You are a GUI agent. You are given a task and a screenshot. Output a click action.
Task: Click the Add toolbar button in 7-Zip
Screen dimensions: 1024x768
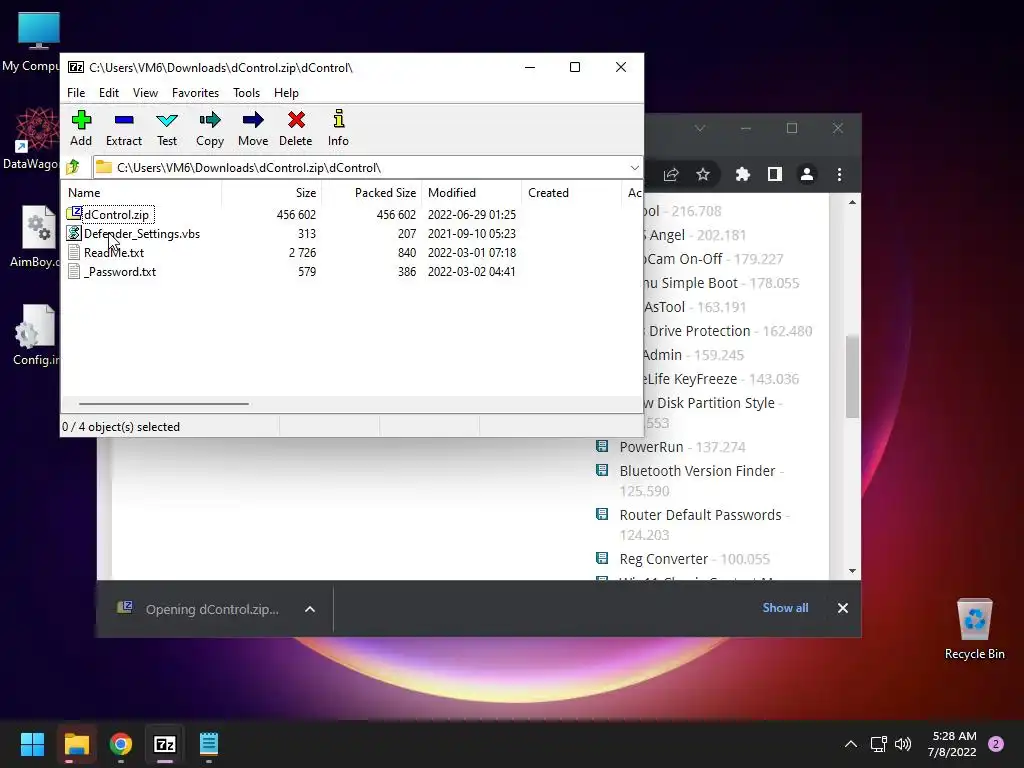(x=81, y=128)
